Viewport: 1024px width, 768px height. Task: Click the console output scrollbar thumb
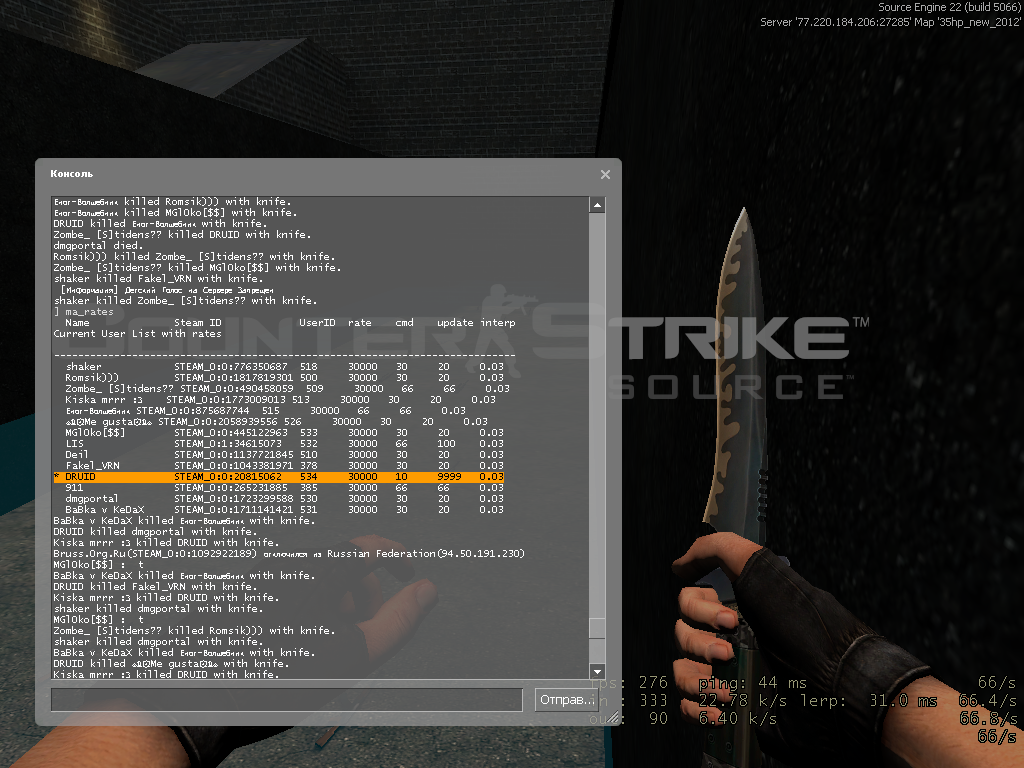point(597,628)
